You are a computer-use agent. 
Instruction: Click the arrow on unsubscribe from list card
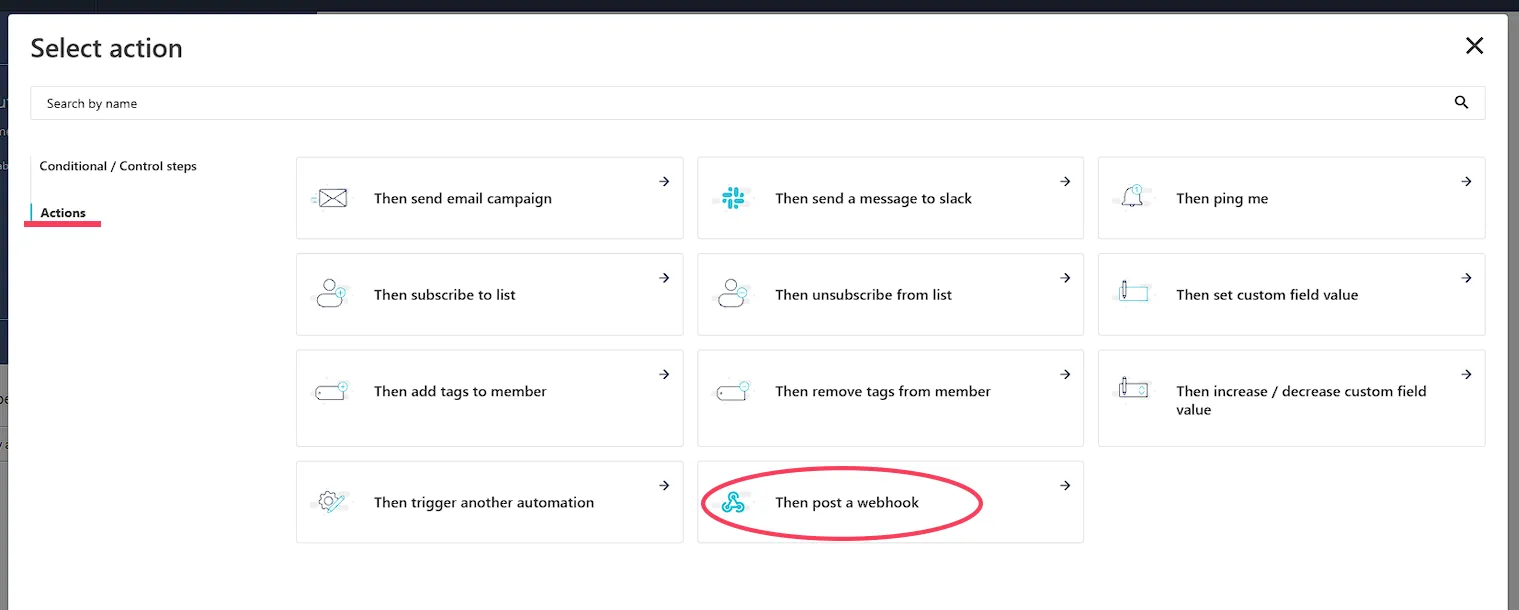pos(1065,278)
